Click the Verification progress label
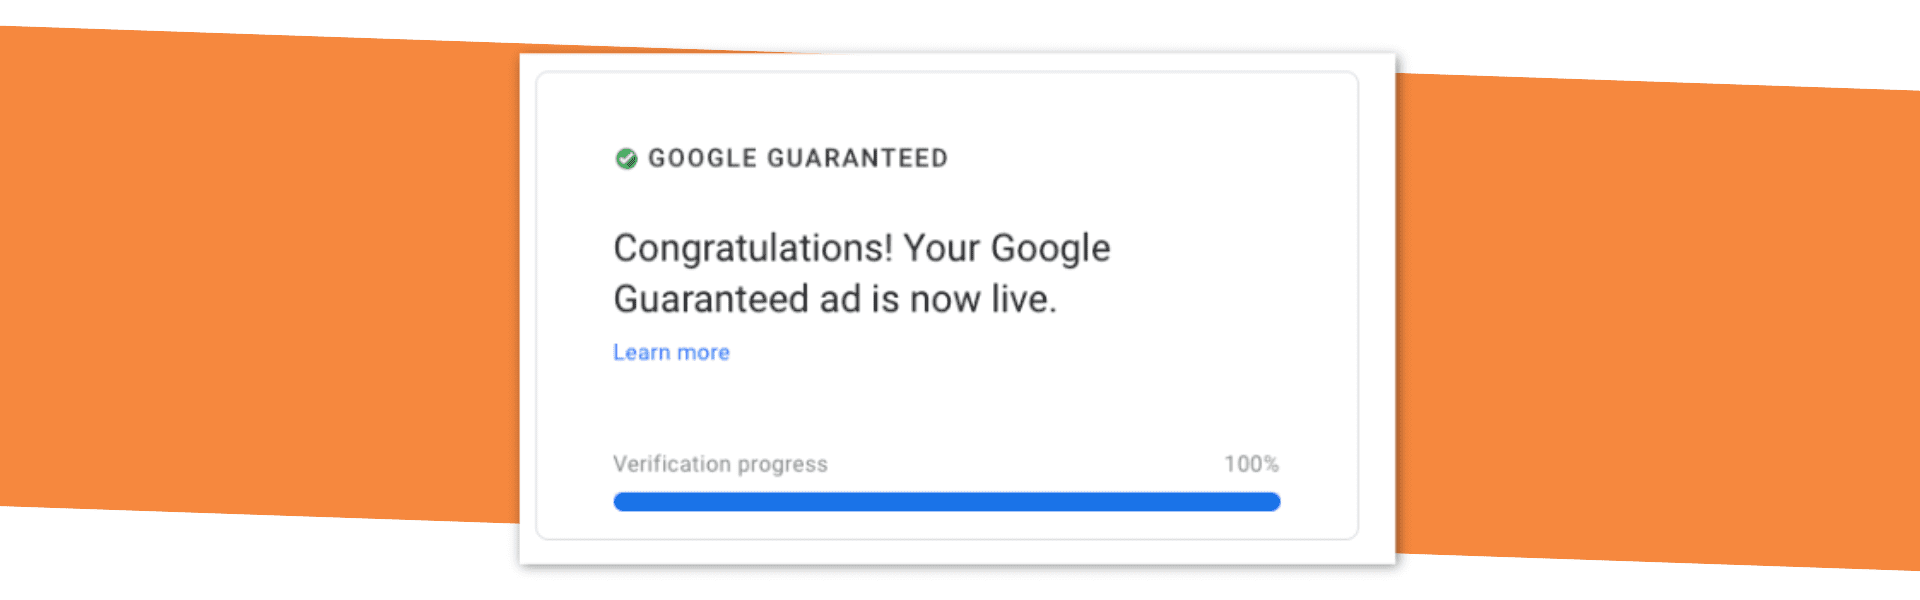The width and height of the screenshot is (1920, 600). 720,464
